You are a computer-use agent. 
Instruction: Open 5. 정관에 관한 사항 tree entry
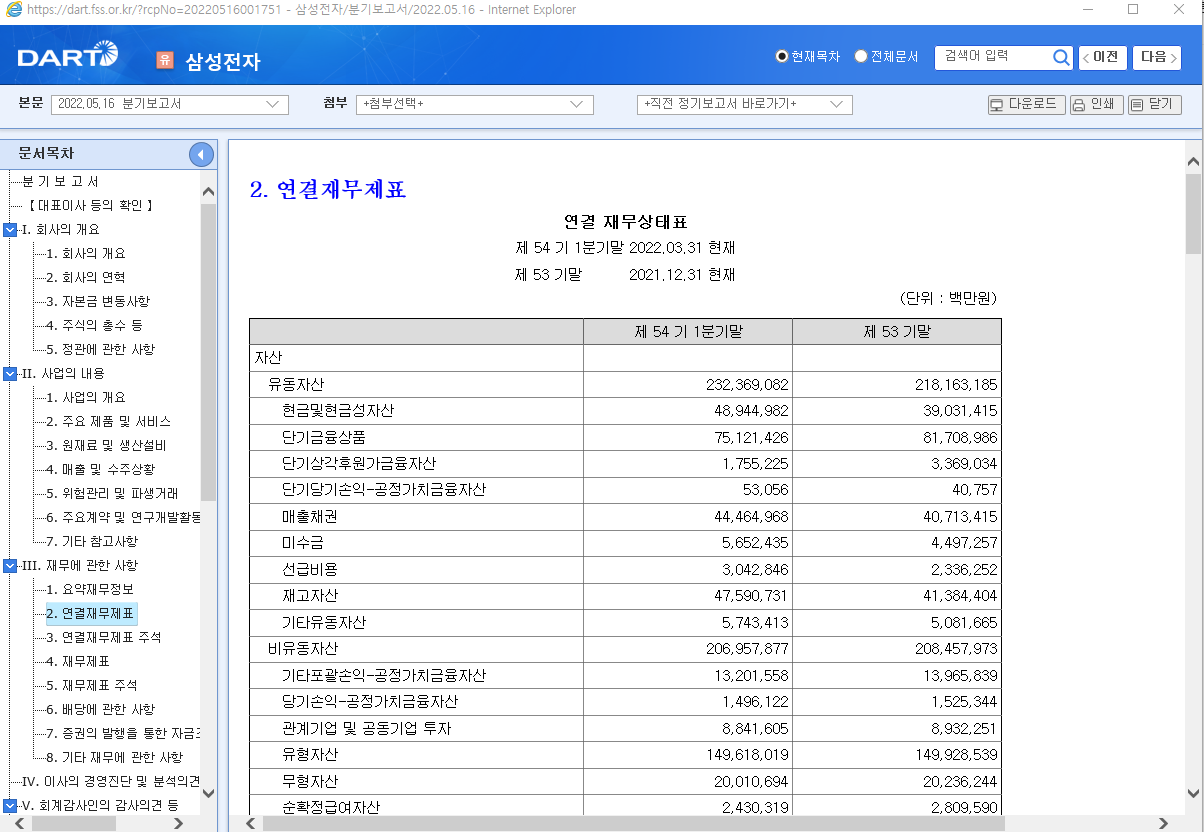click(x=100, y=350)
